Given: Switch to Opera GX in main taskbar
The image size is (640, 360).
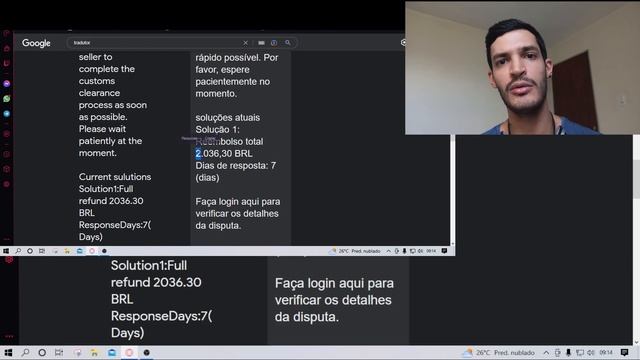Looking at the screenshot, I should (129, 353).
